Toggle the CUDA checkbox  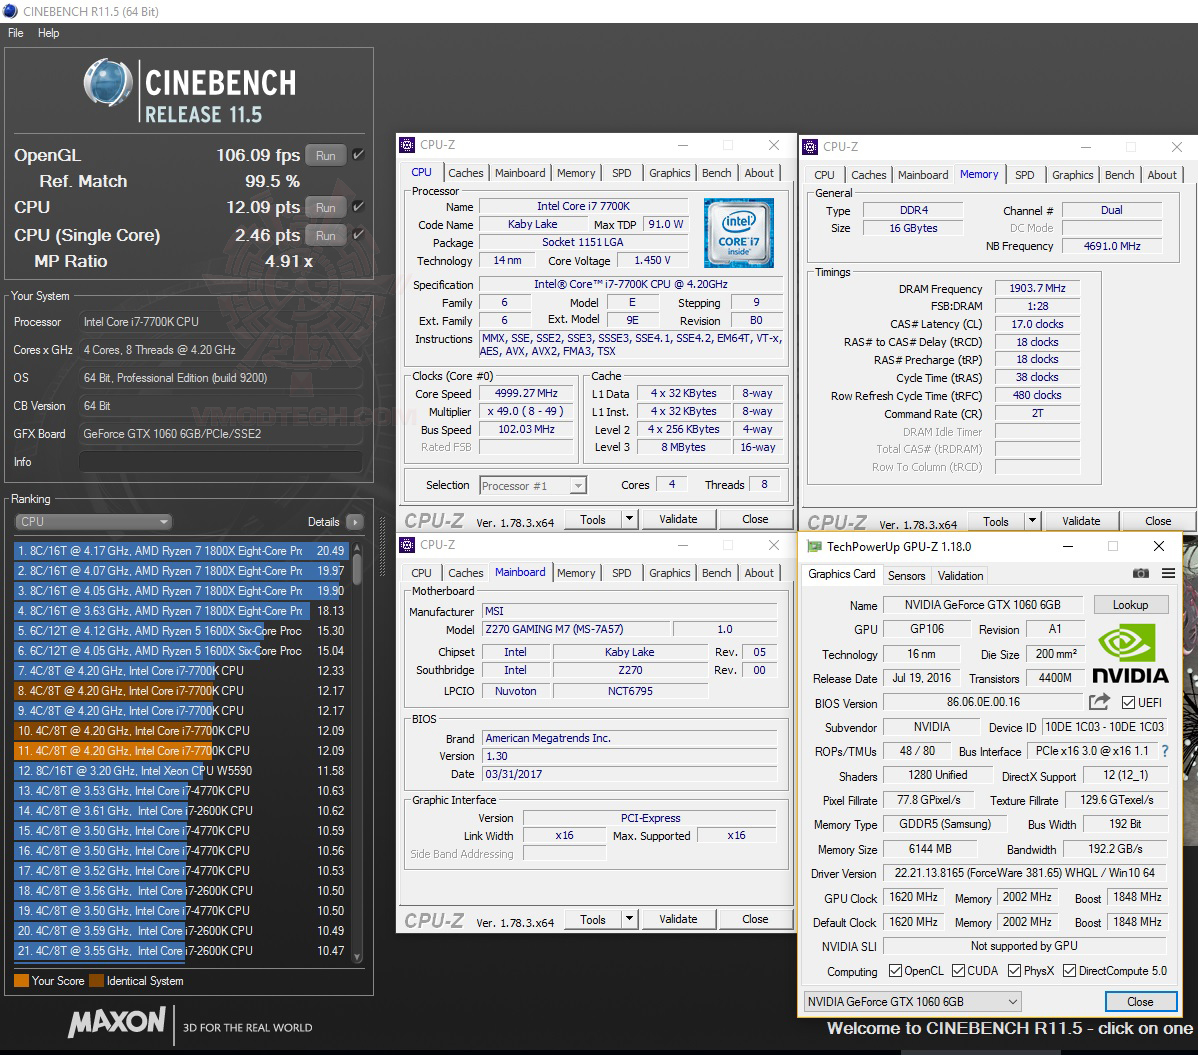tap(958, 971)
